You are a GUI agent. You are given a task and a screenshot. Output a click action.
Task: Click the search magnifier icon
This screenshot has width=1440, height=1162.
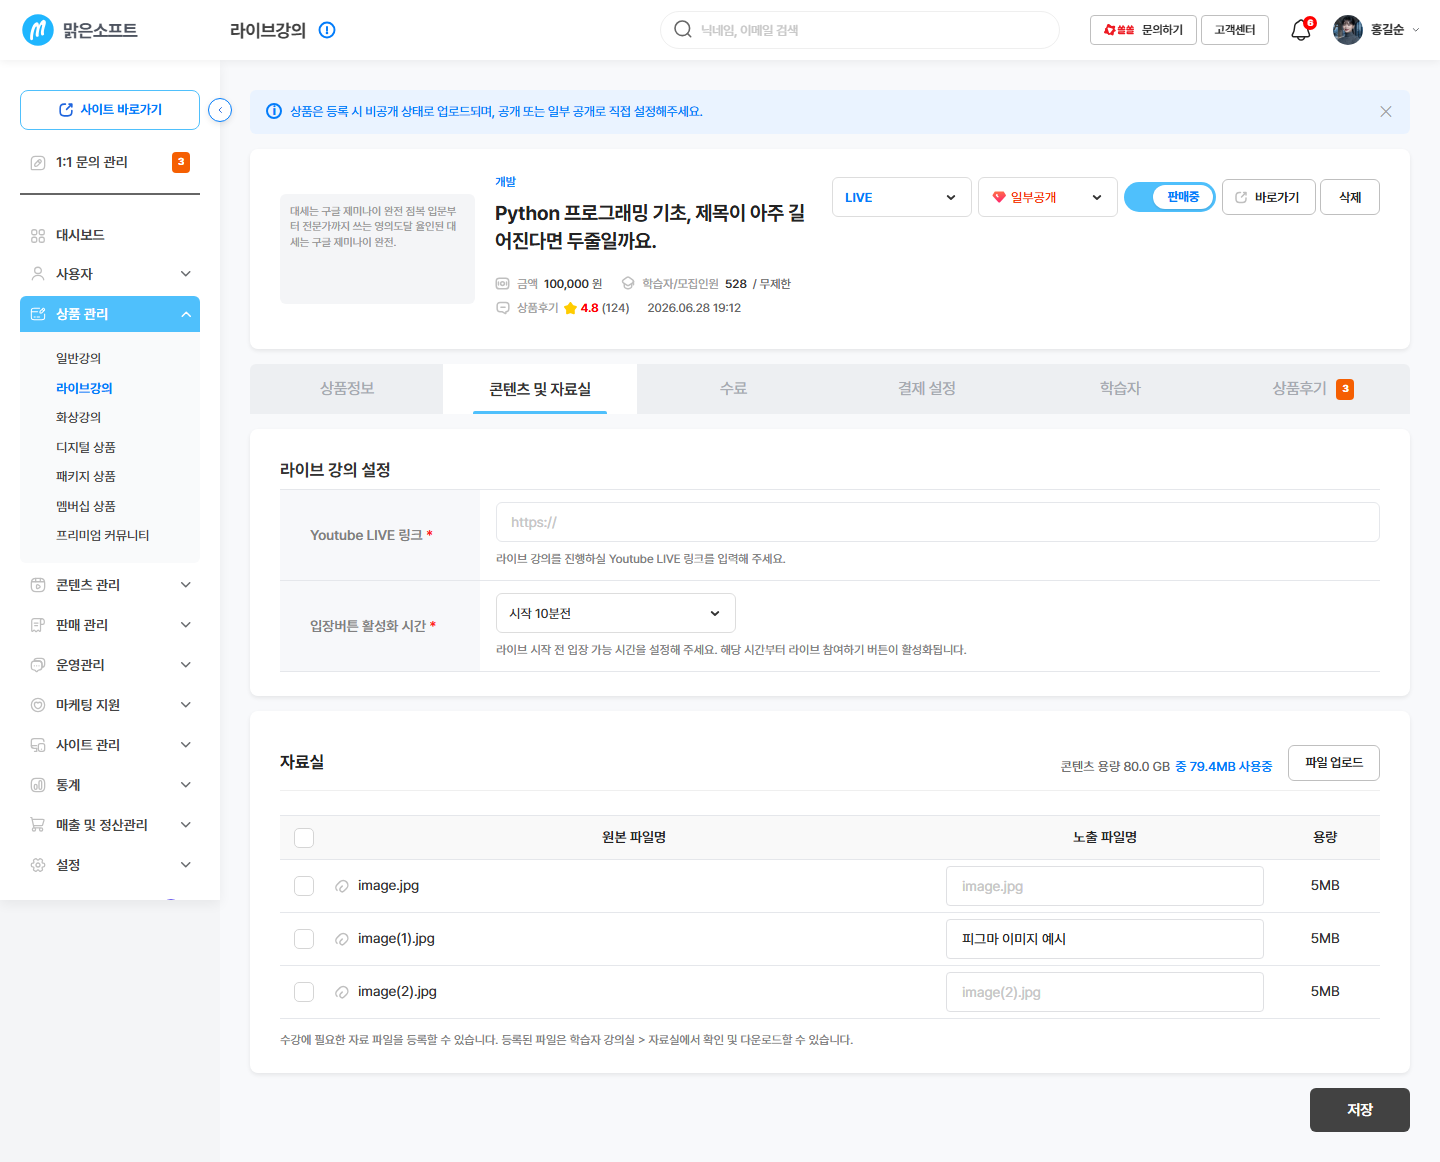(x=683, y=29)
